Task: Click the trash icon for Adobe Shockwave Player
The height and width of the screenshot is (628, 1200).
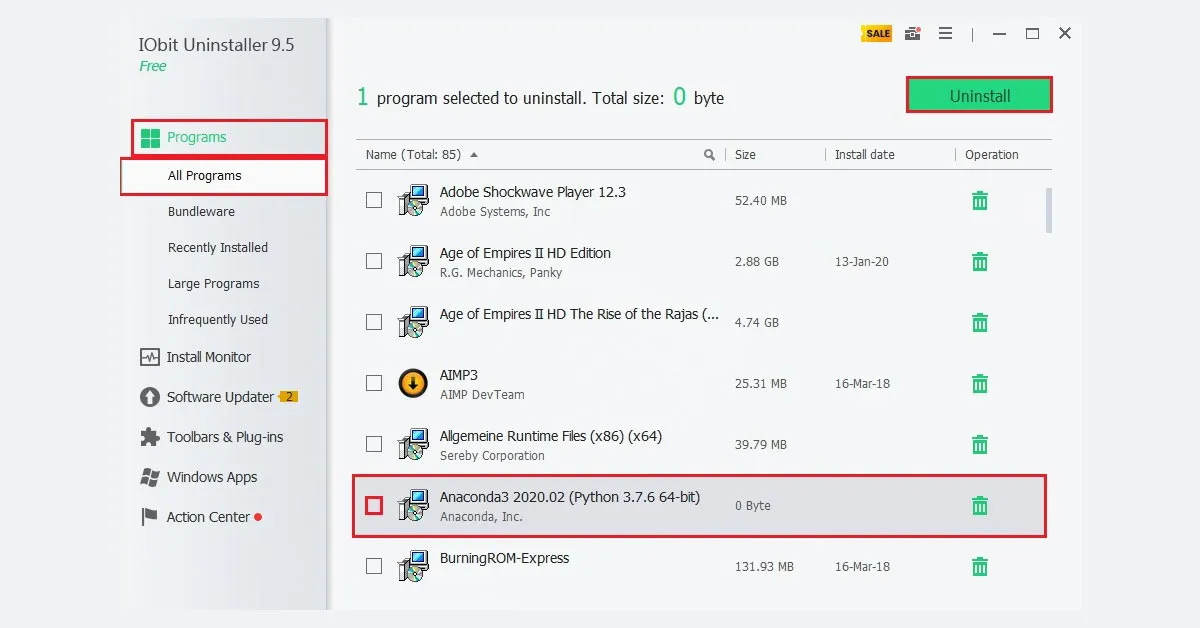Action: 979,200
